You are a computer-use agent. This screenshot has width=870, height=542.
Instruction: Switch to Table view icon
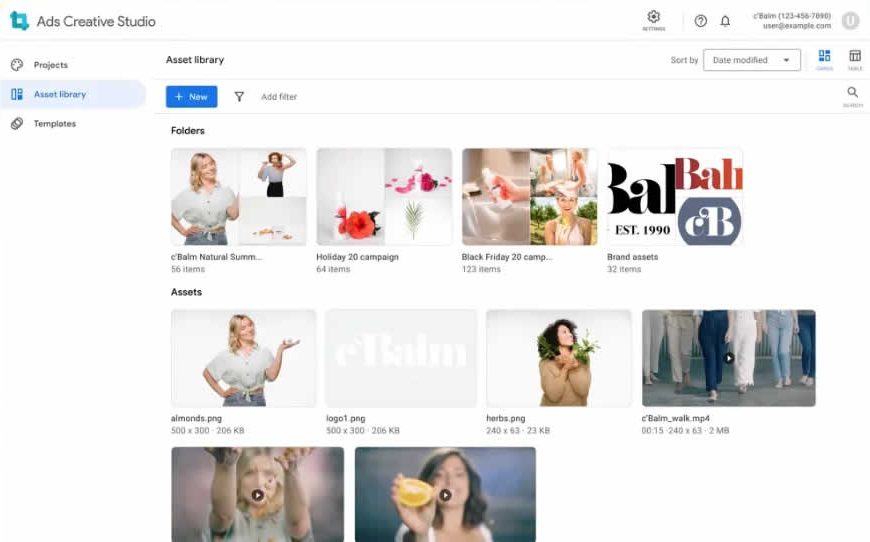point(855,56)
